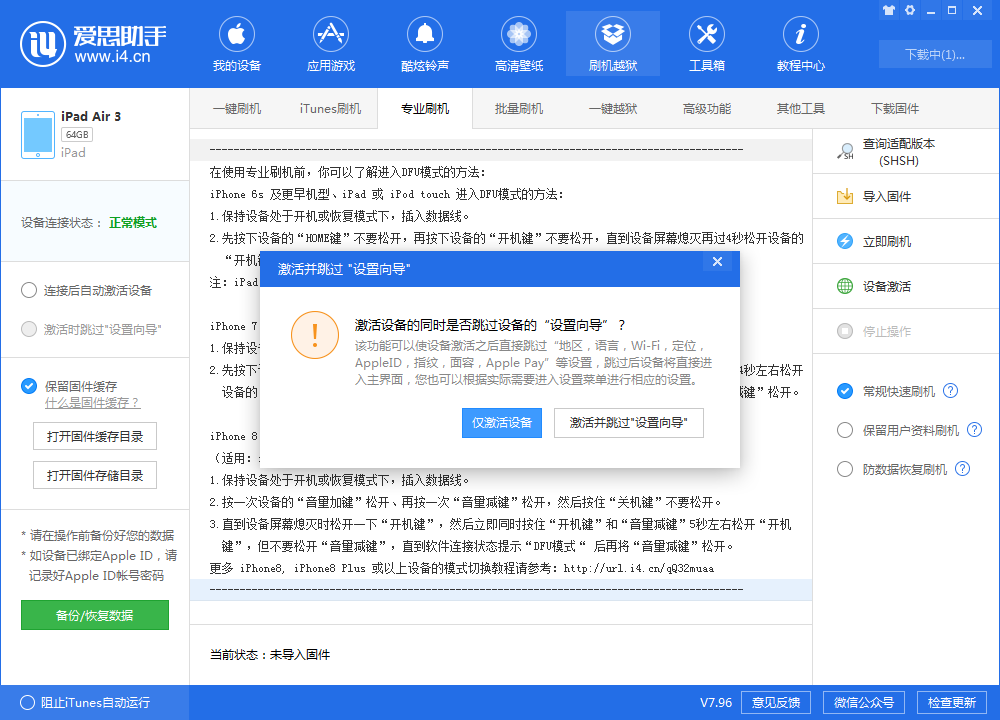Open 刷机越狱 flash and jailbreak section

pos(612,42)
